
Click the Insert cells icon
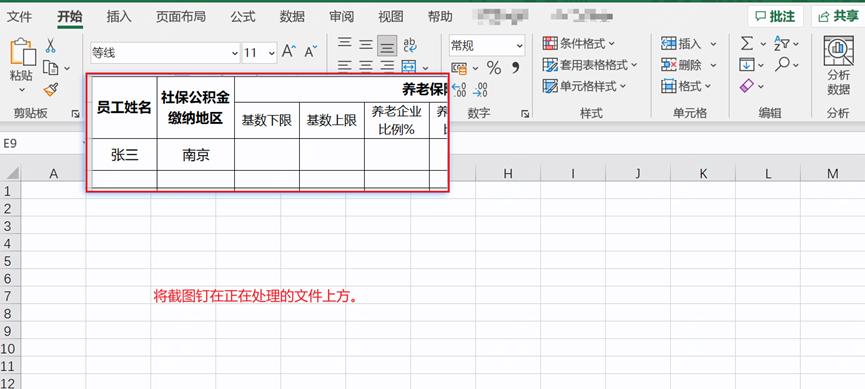click(669, 44)
